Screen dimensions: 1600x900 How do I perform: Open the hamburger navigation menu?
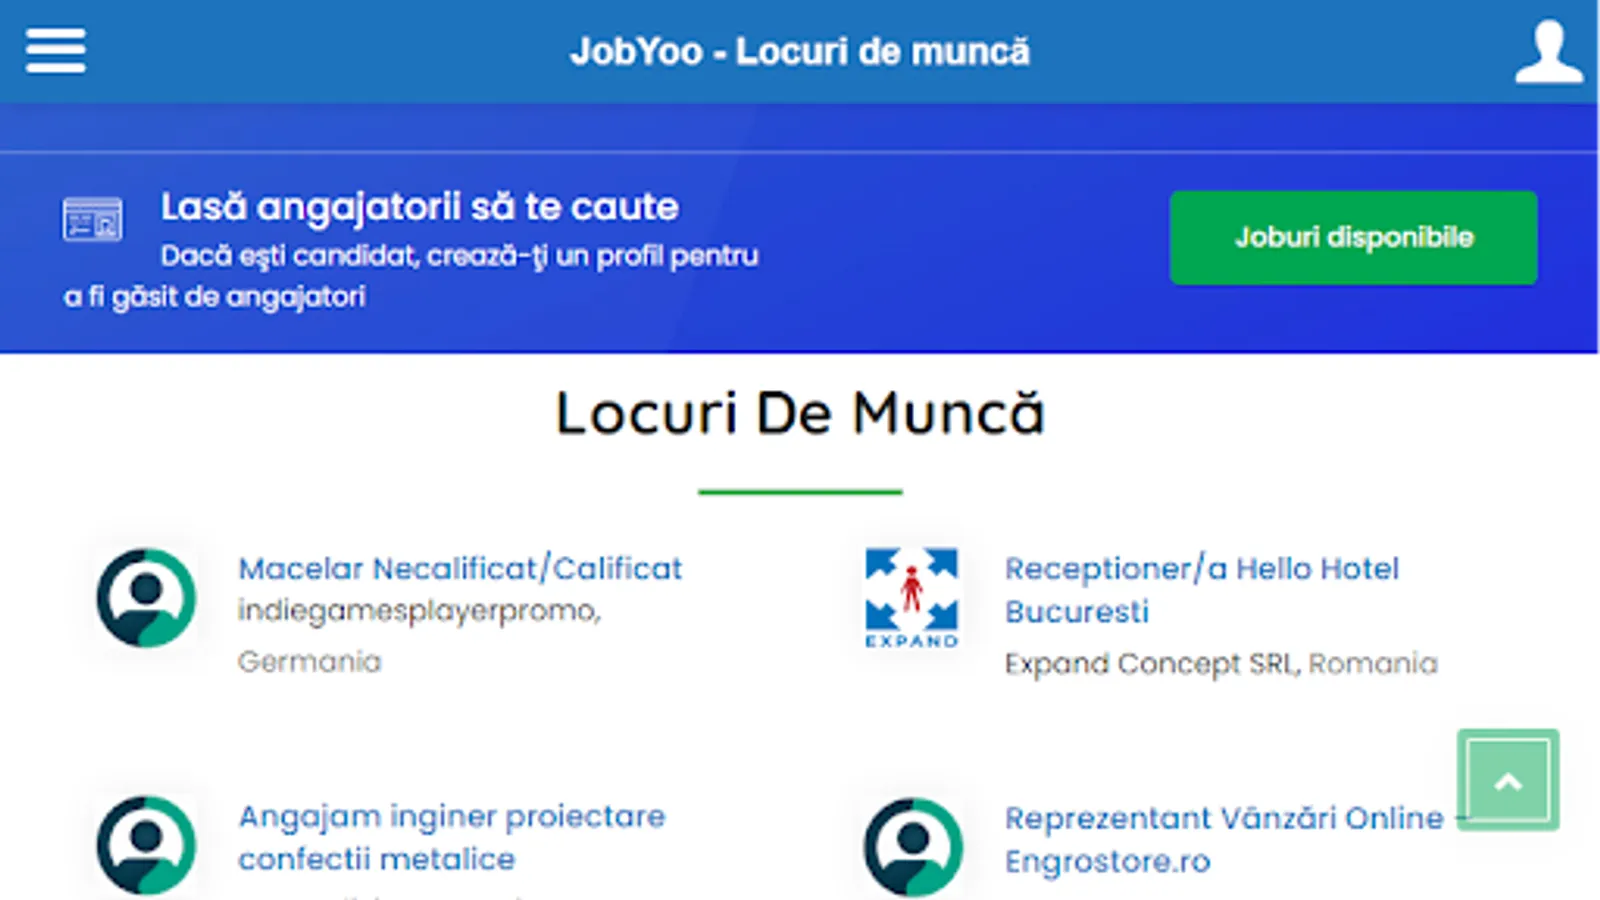56,50
